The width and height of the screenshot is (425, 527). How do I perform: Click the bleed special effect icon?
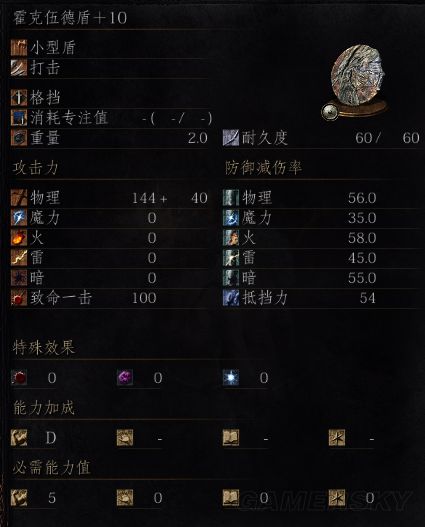(19, 378)
